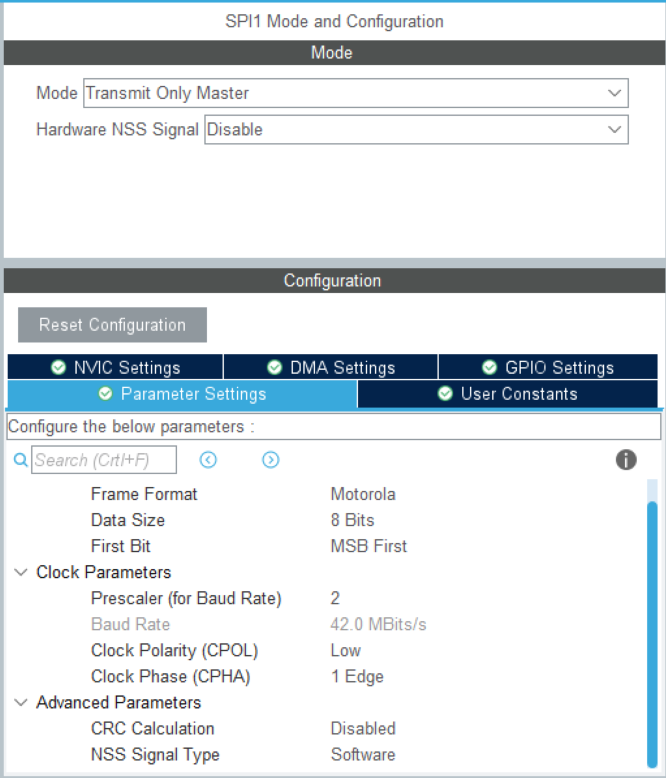Image resolution: width=666 pixels, height=778 pixels.
Task: Click the Clock Polarity value Low
Action: click(345, 650)
